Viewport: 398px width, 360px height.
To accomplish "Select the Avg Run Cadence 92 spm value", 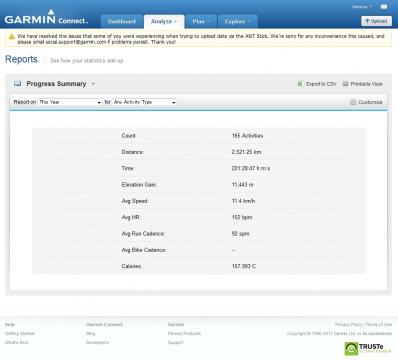I will coord(240,234).
